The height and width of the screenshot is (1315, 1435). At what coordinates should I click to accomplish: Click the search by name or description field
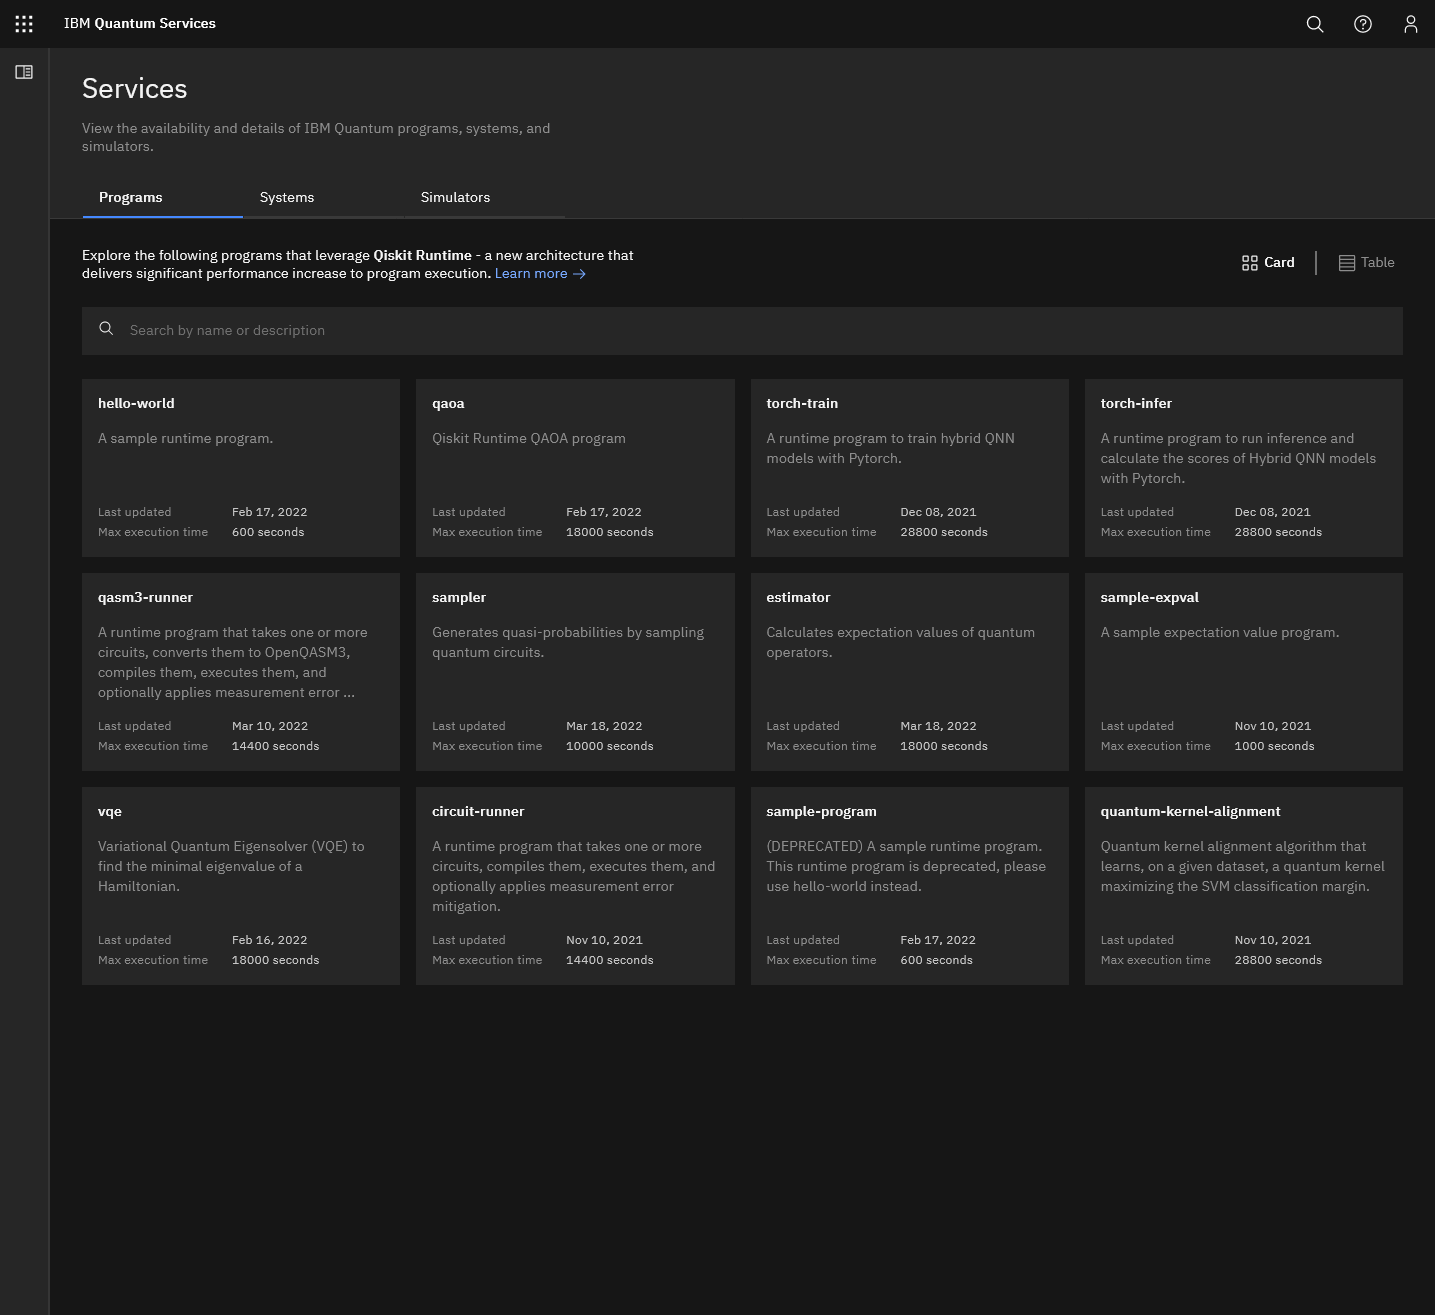coord(742,330)
